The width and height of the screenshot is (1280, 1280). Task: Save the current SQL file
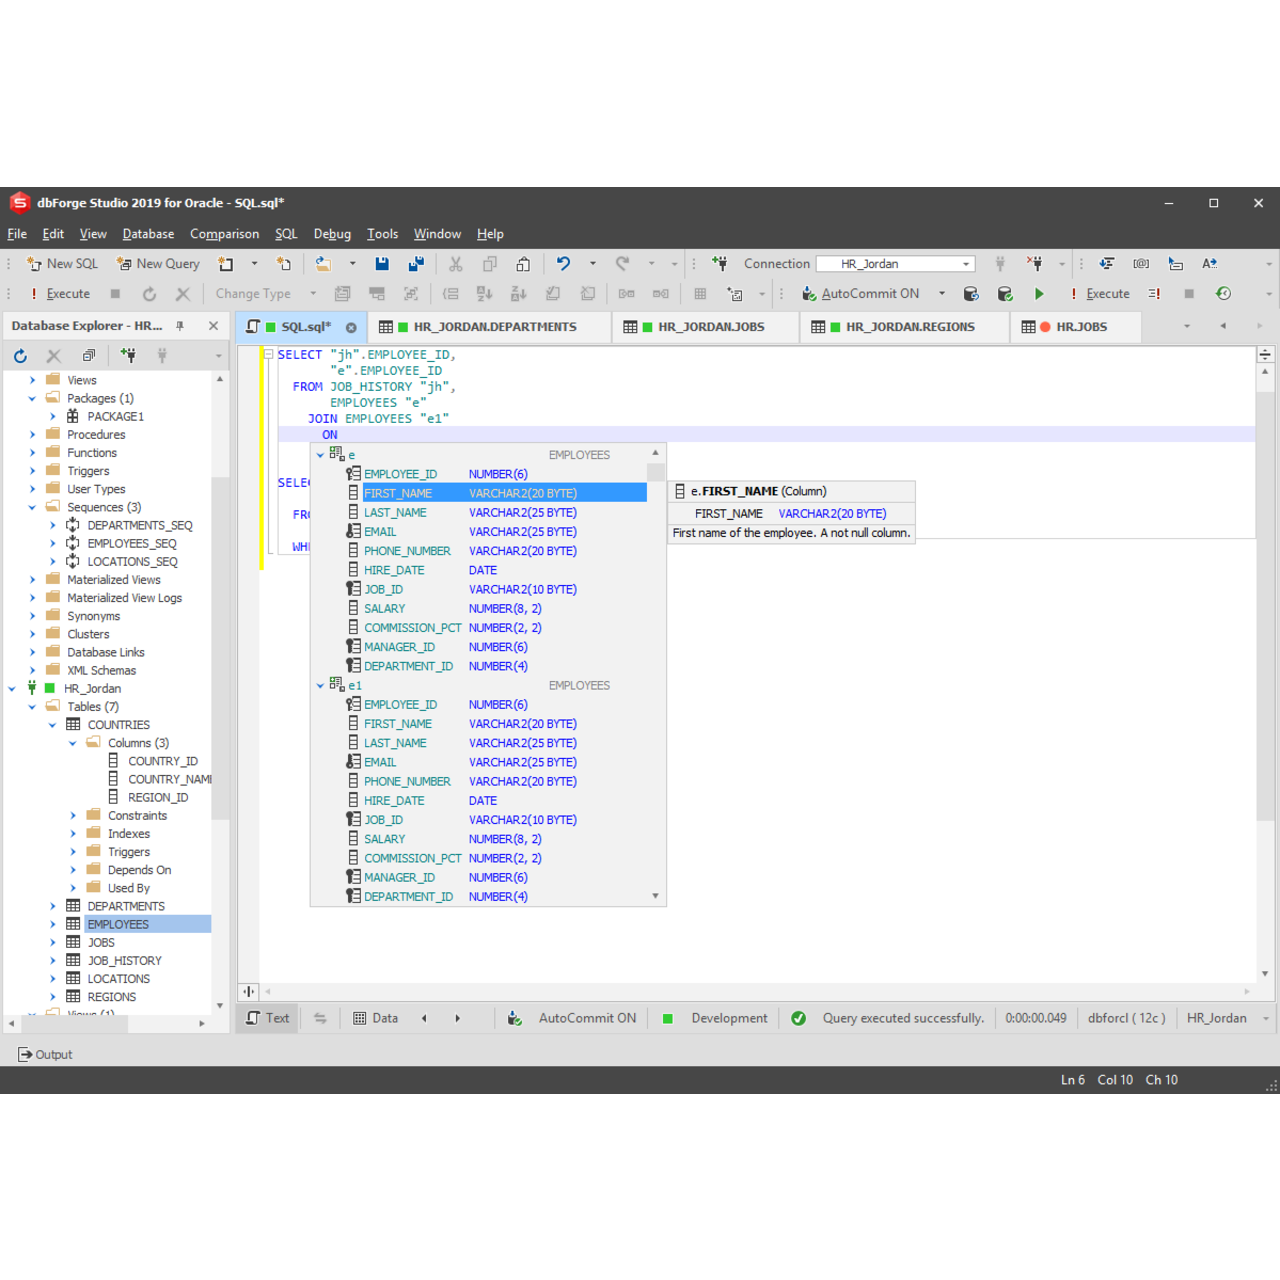coord(383,263)
